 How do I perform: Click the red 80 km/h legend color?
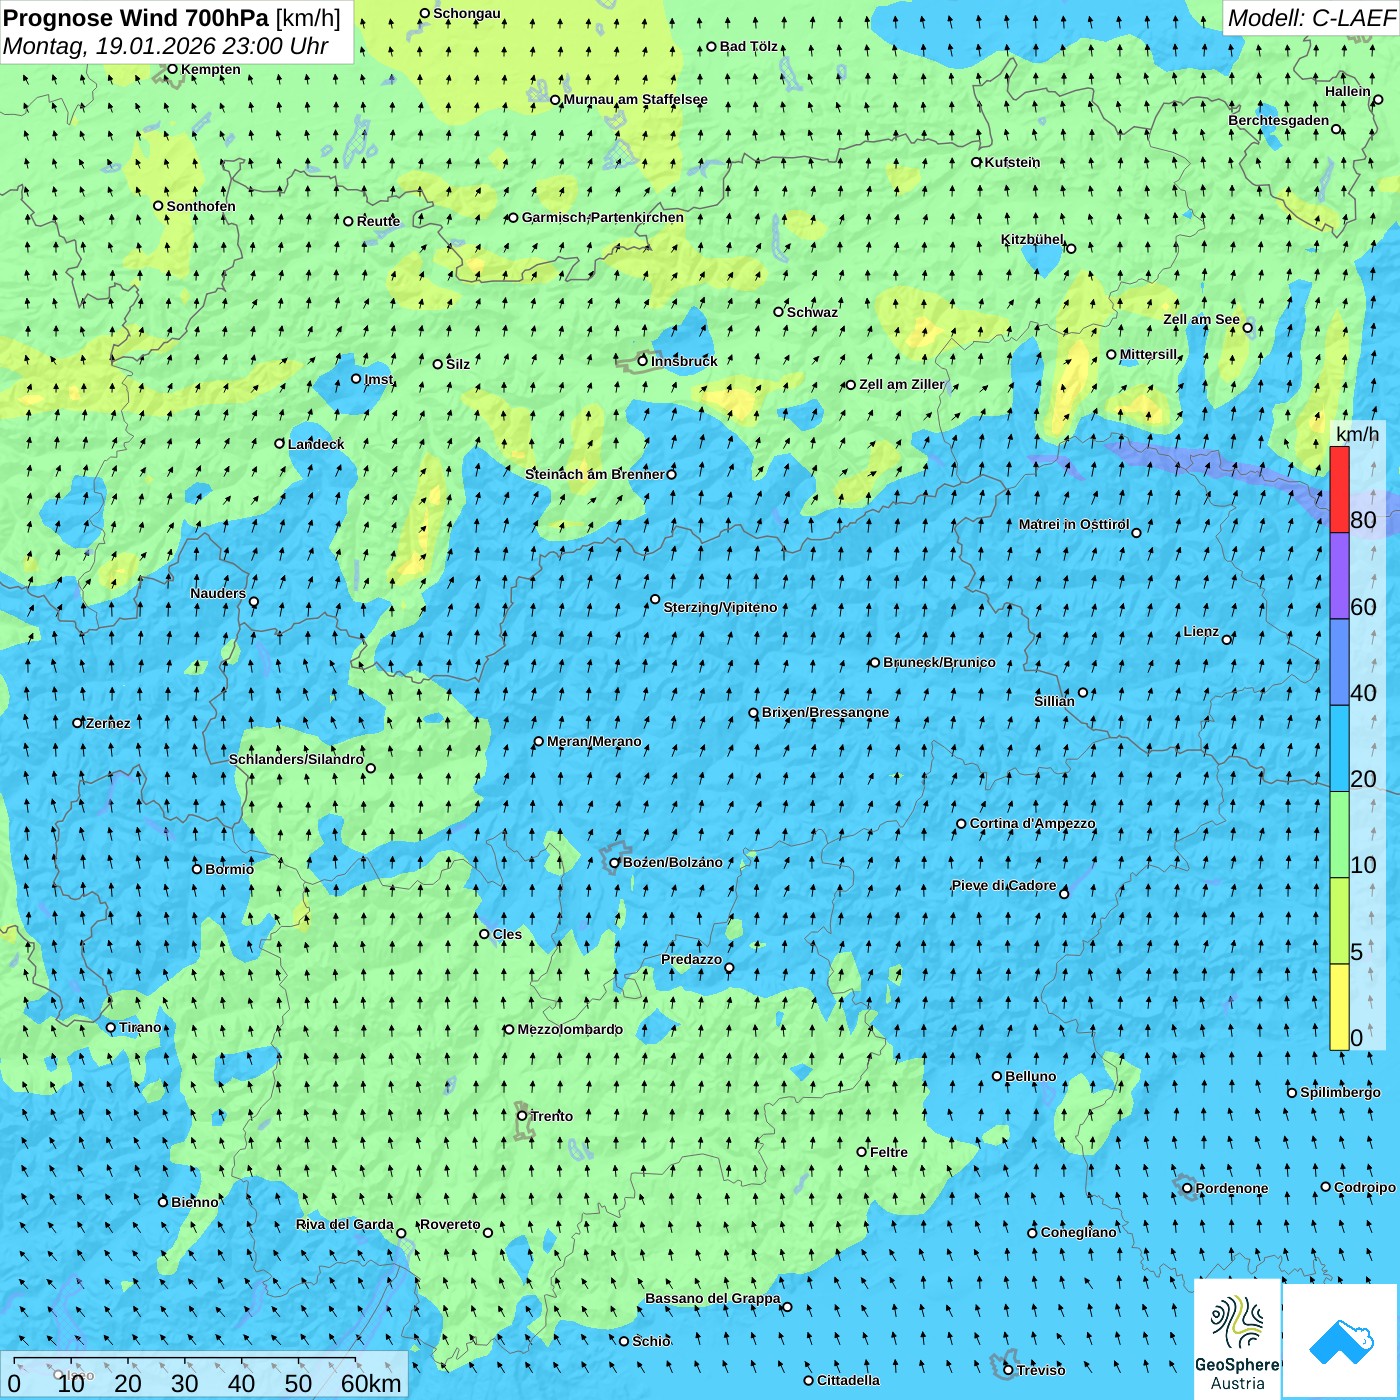(x=1339, y=489)
